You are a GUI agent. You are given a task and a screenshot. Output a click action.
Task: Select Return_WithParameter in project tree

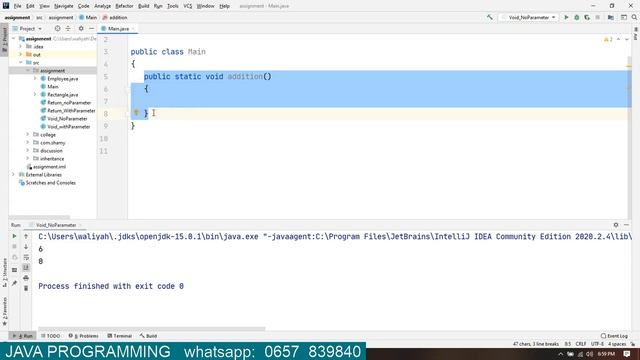coord(71,111)
